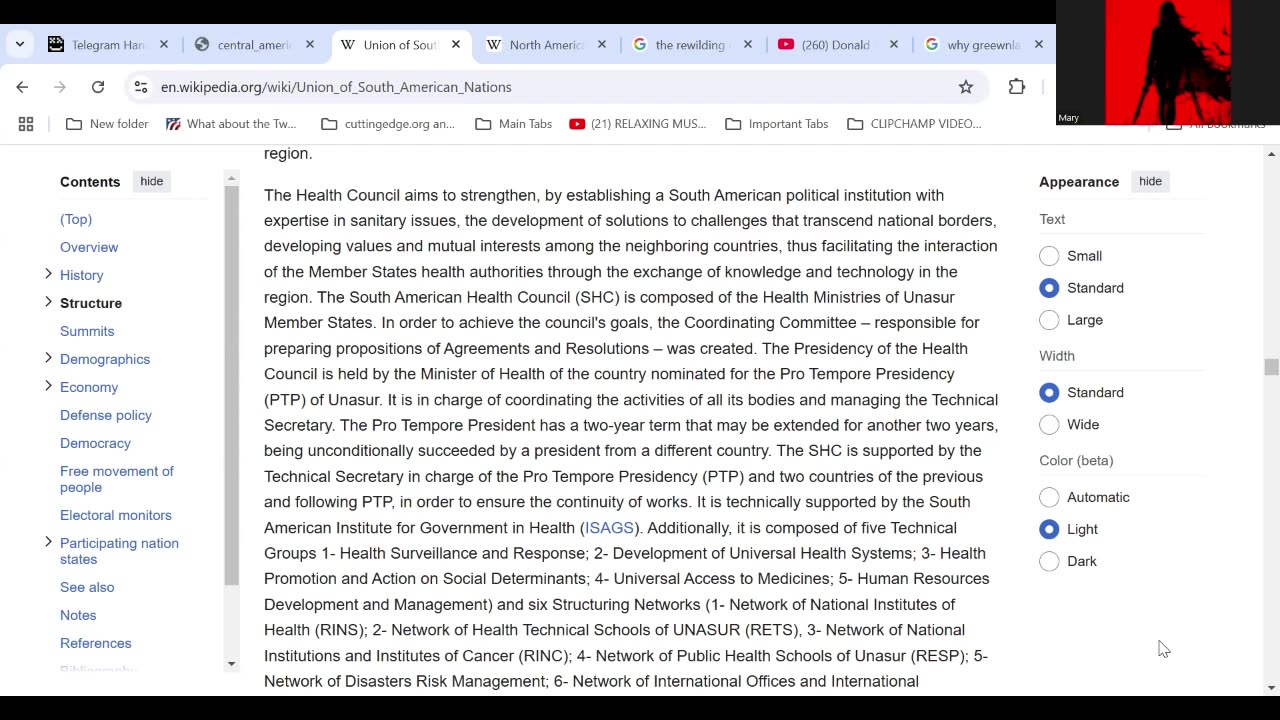1280x720 pixels.
Task: Open the extensions puzzle icon
Action: [1017, 87]
